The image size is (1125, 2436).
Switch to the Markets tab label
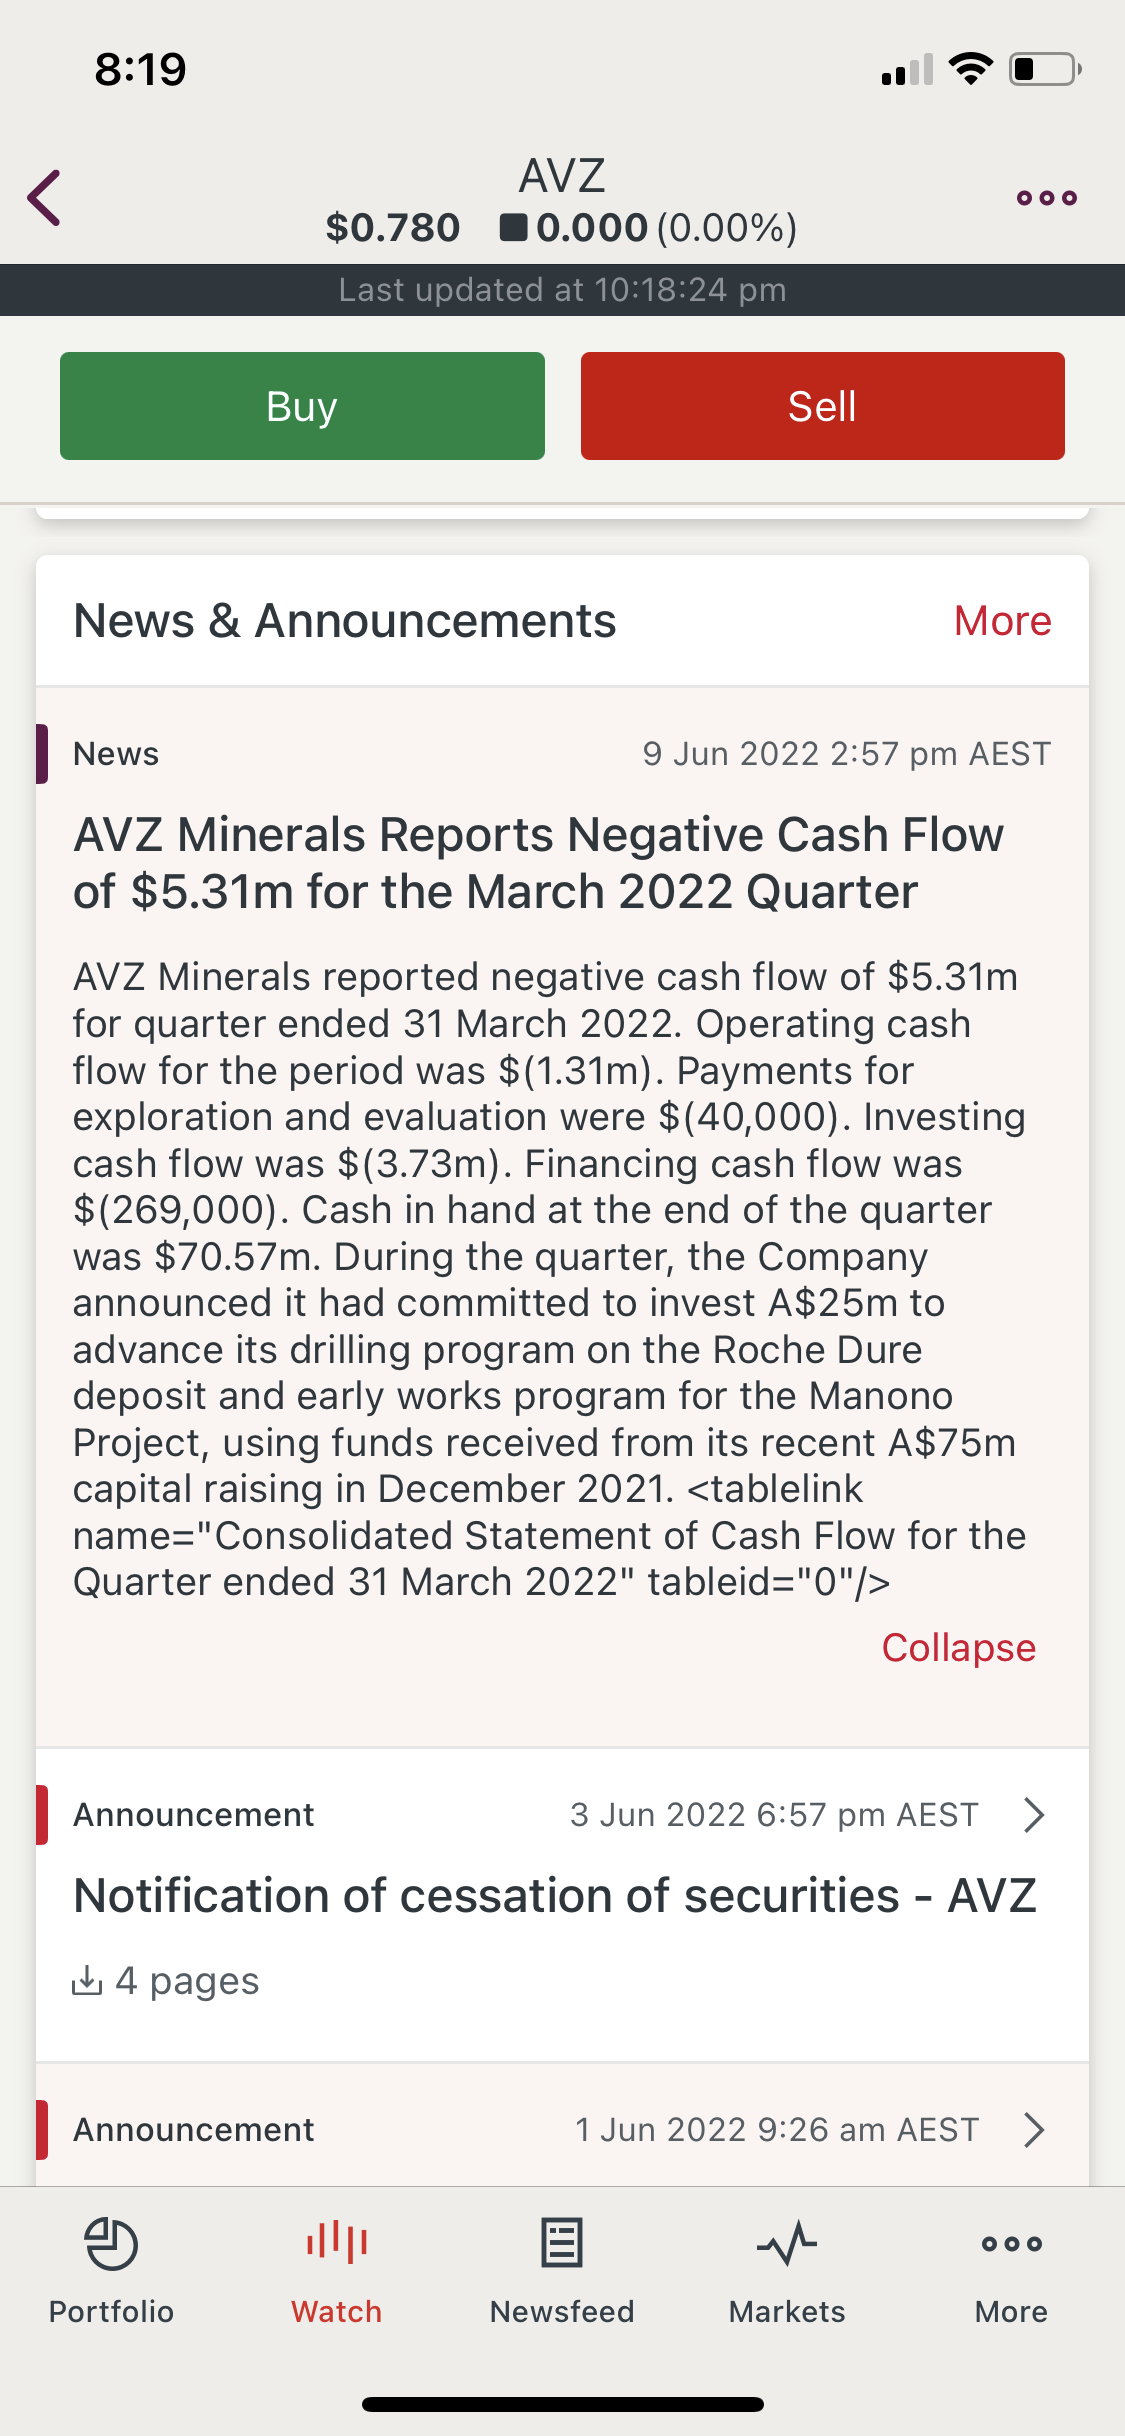[x=787, y=2312]
